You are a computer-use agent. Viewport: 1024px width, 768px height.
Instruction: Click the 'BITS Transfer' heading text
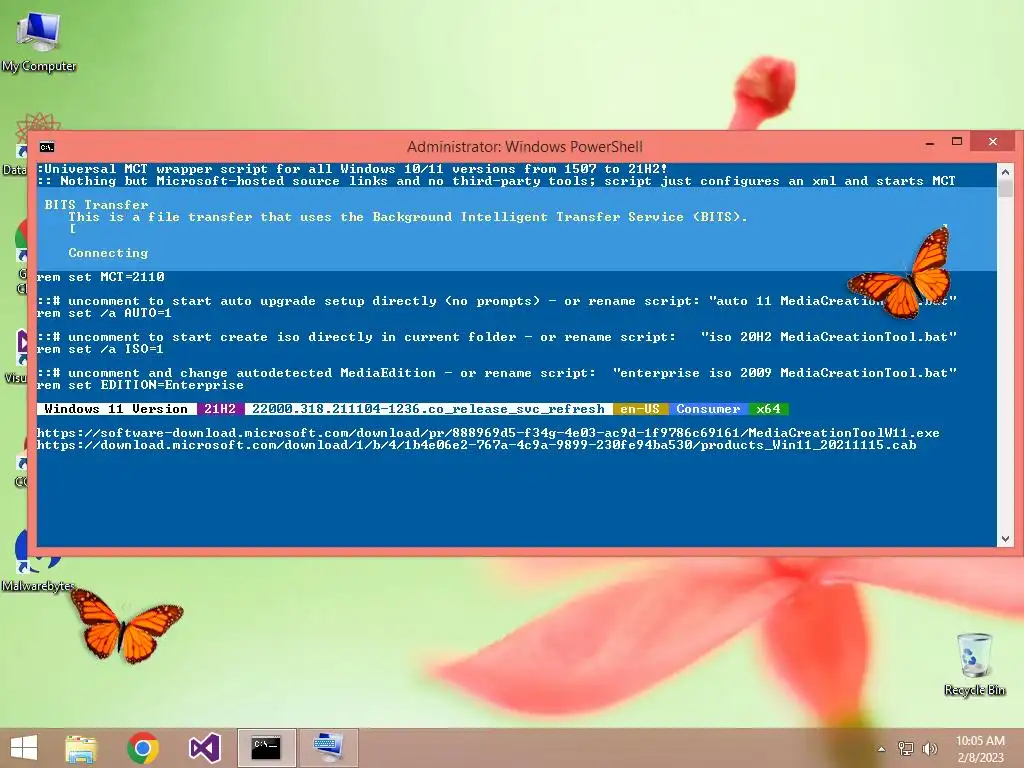pyautogui.click(x=97, y=204)
